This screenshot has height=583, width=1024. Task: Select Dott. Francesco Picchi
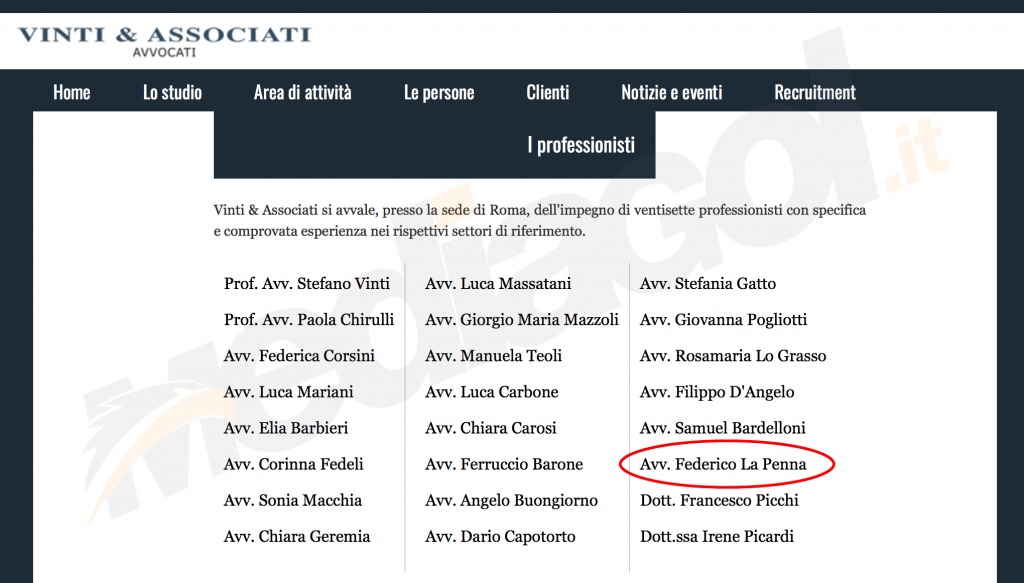[x=720, y=500]
